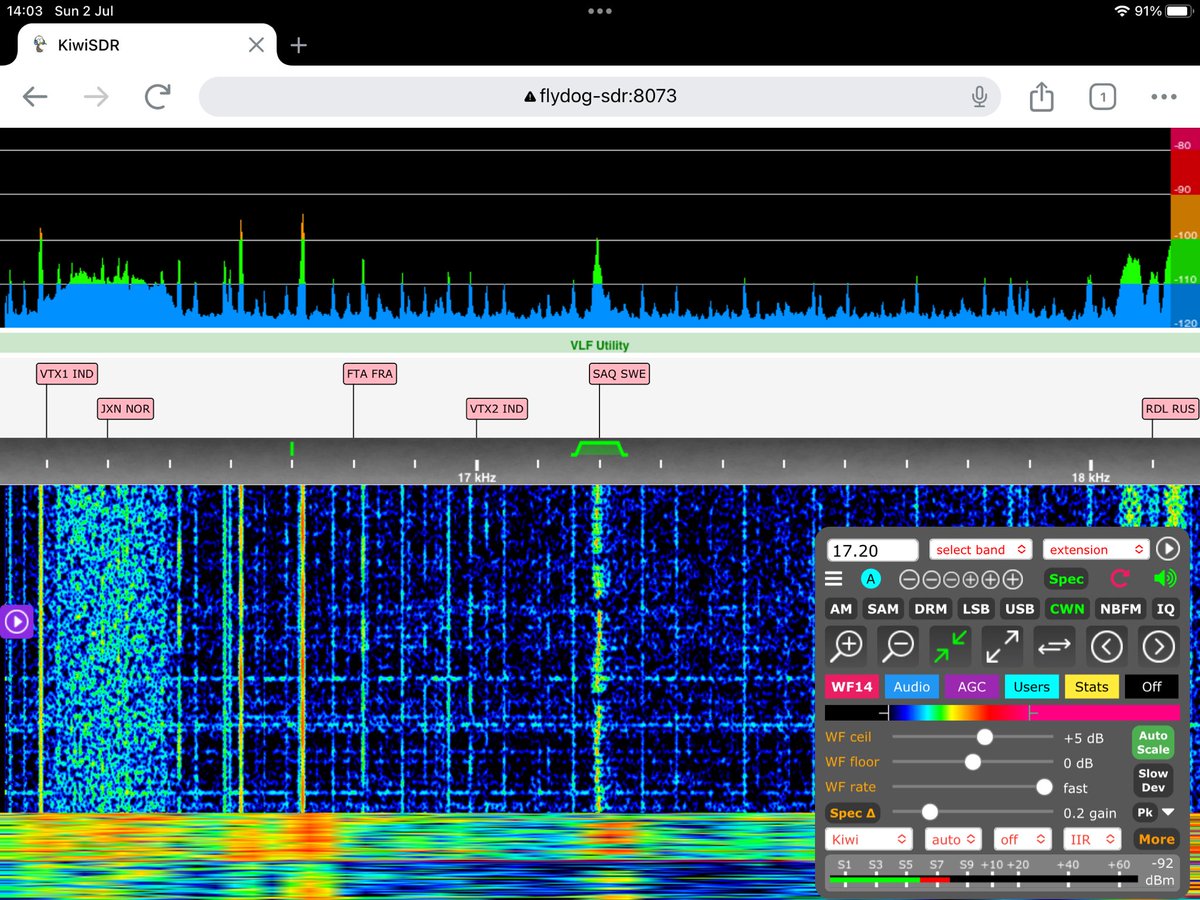Select CWN mode
Screen dimensions: 1200x900
coord(1066,609)
